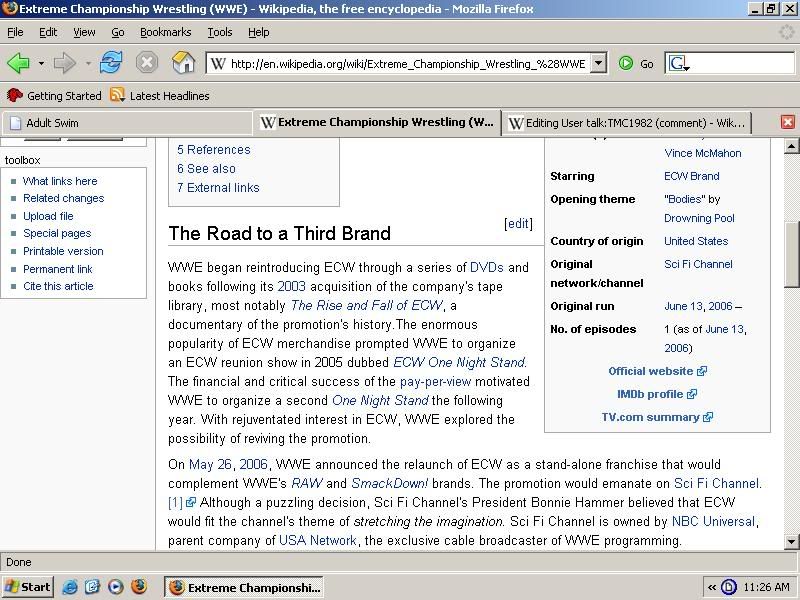Reload the page with the Refresh icon

point(111,63)
